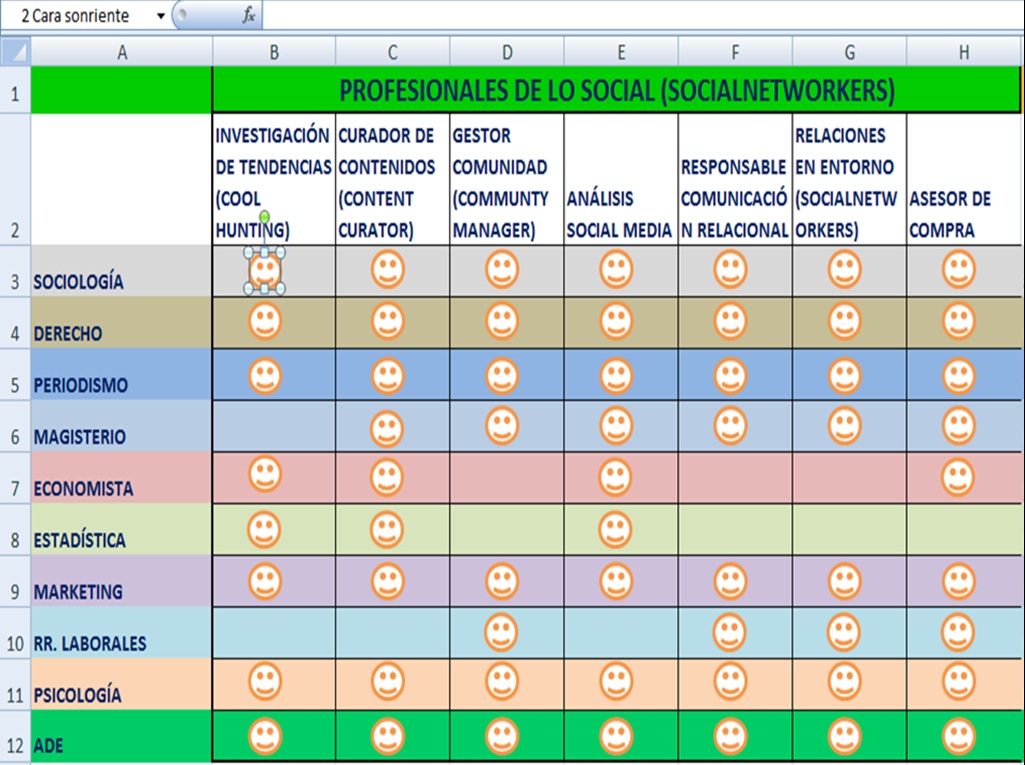Image resolution: width=1025 pixels, height=765 pixels.
Task: Select row 1 header
Action: point(15,90)
